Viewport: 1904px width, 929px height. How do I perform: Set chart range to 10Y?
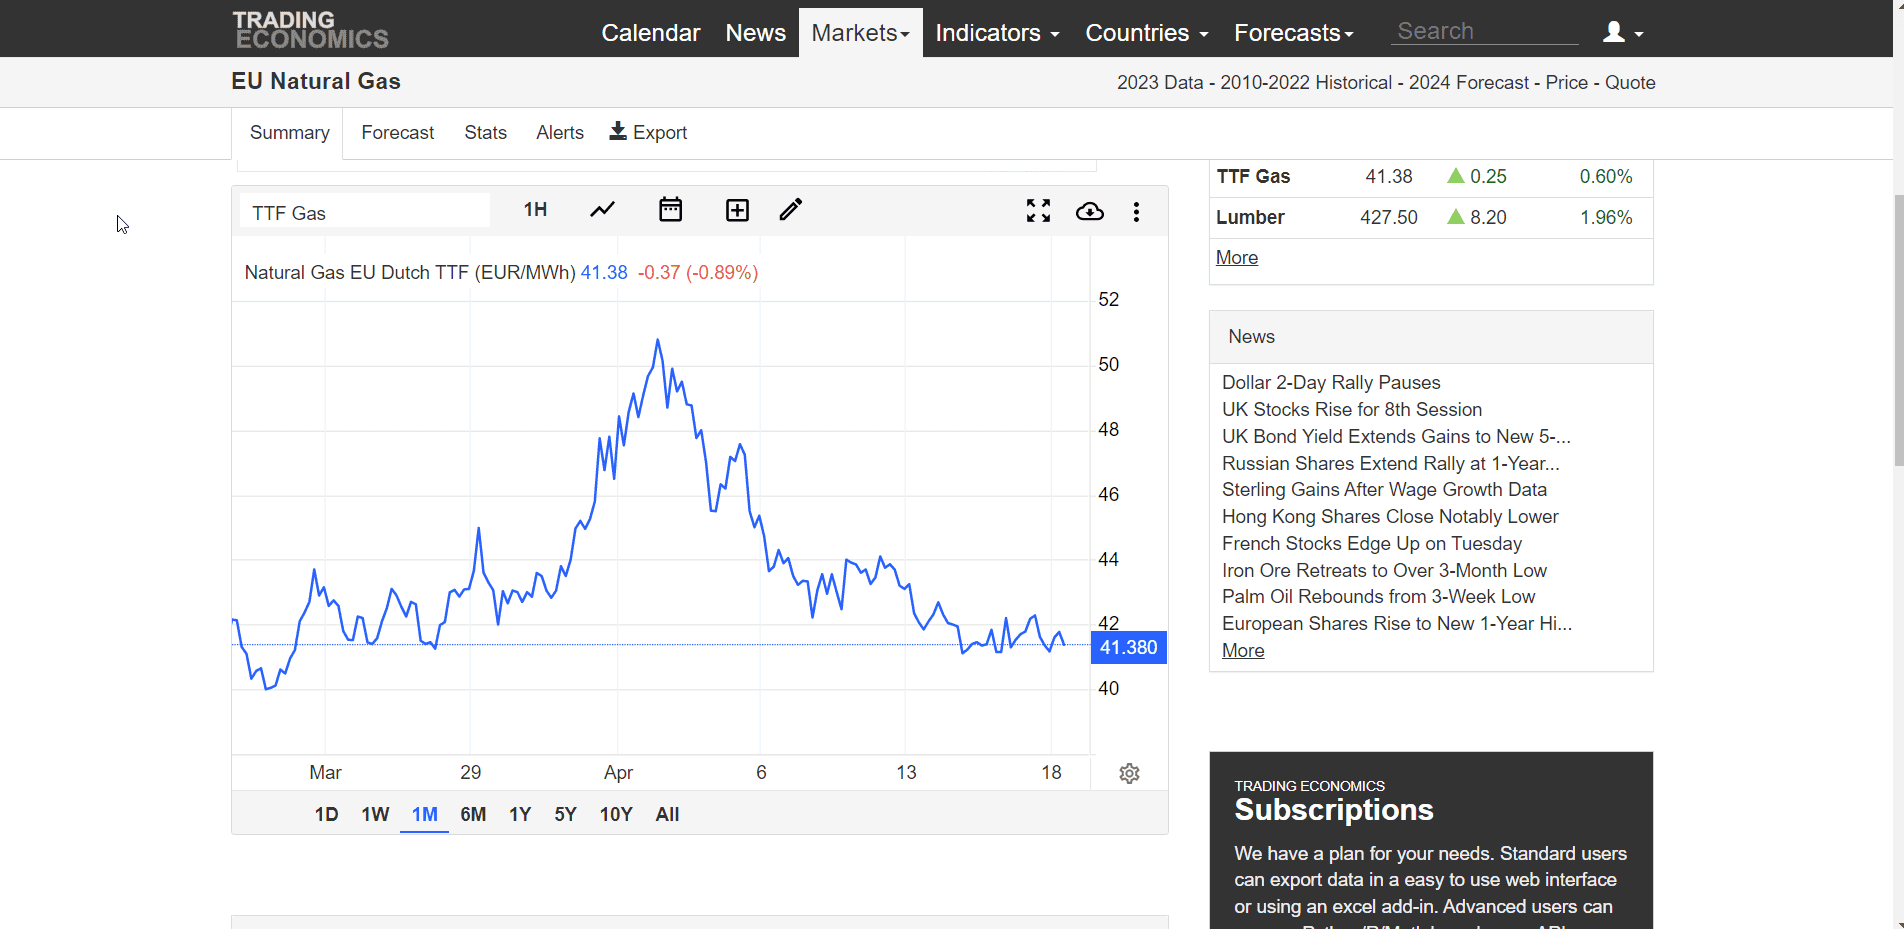(615, 814)
